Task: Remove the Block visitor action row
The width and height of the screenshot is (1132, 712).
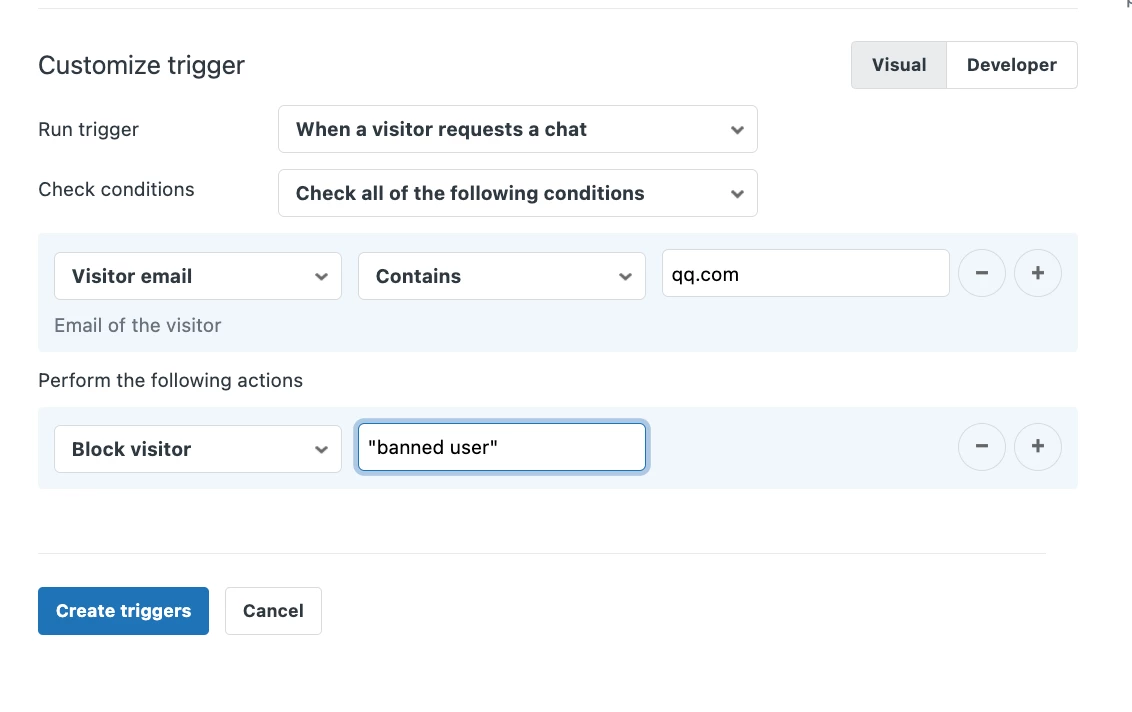Action: pyautogui.click(x=982, y=447)
